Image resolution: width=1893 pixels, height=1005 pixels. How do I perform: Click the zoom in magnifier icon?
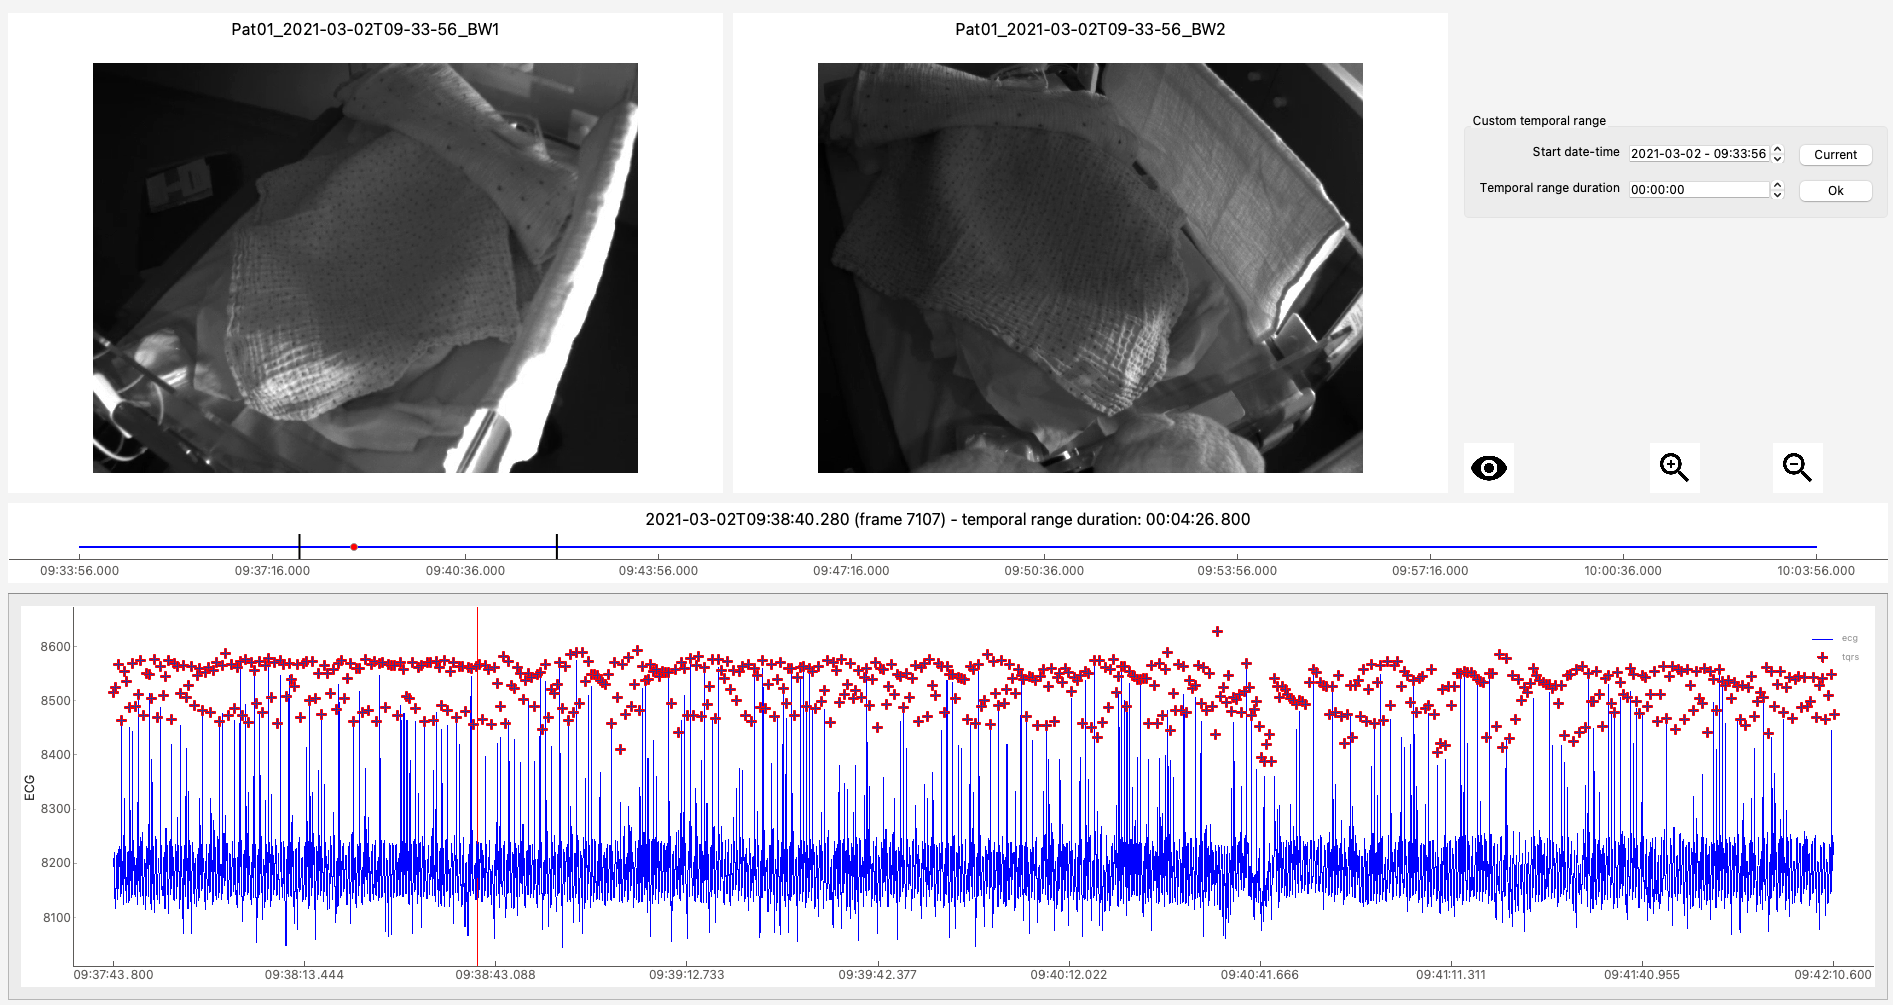(x=1674, y=468)
